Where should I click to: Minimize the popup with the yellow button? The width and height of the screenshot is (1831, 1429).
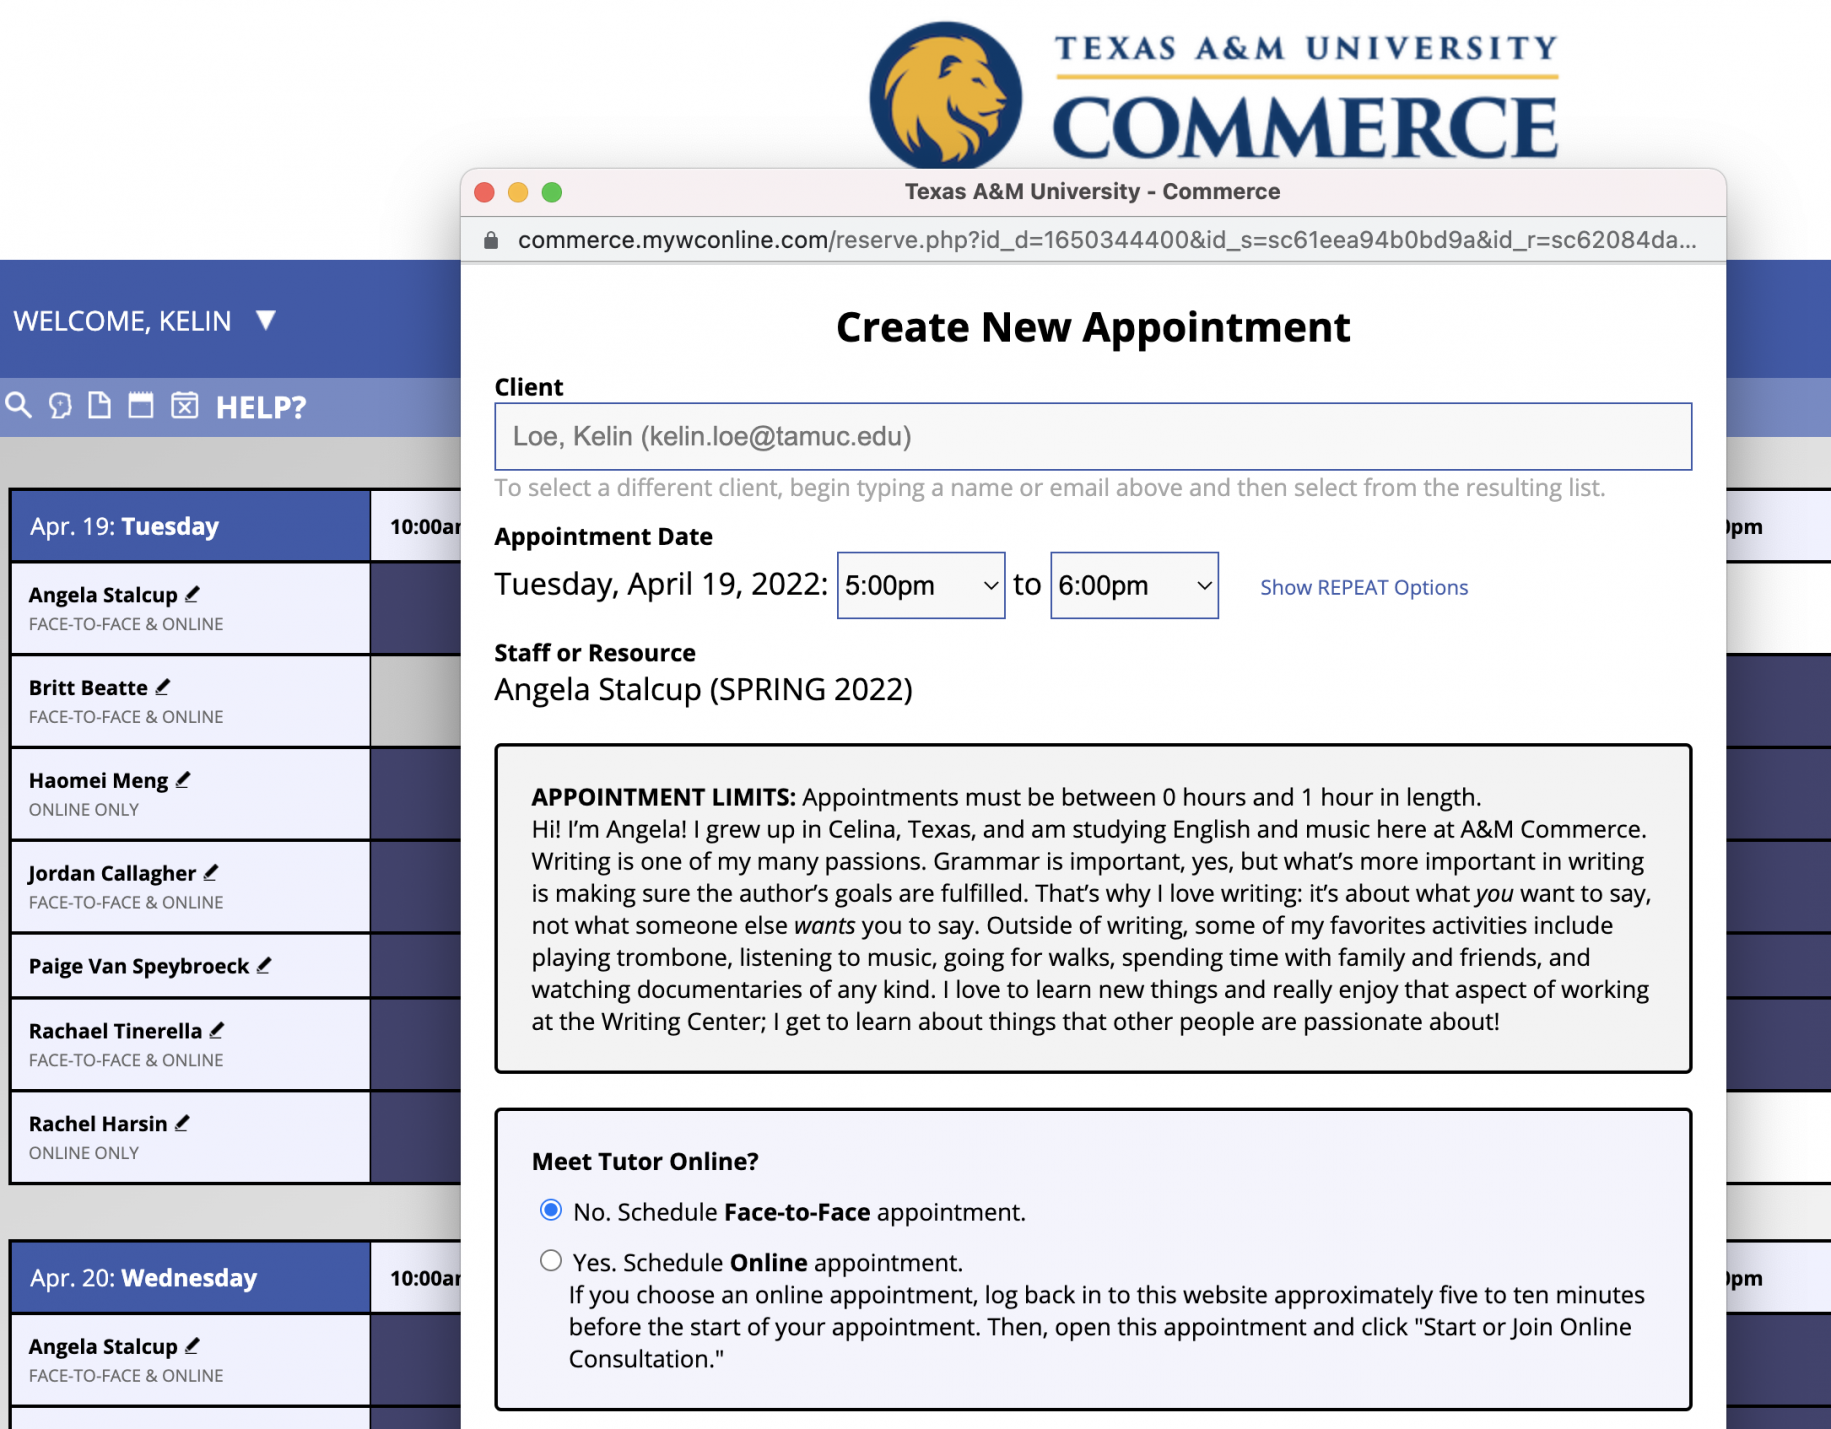tap(518, 192)
